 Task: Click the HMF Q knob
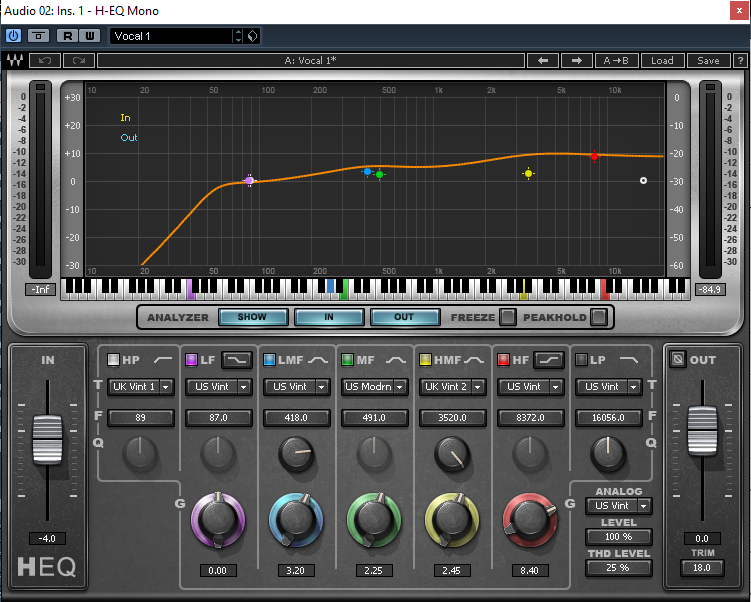coord(452,453)
